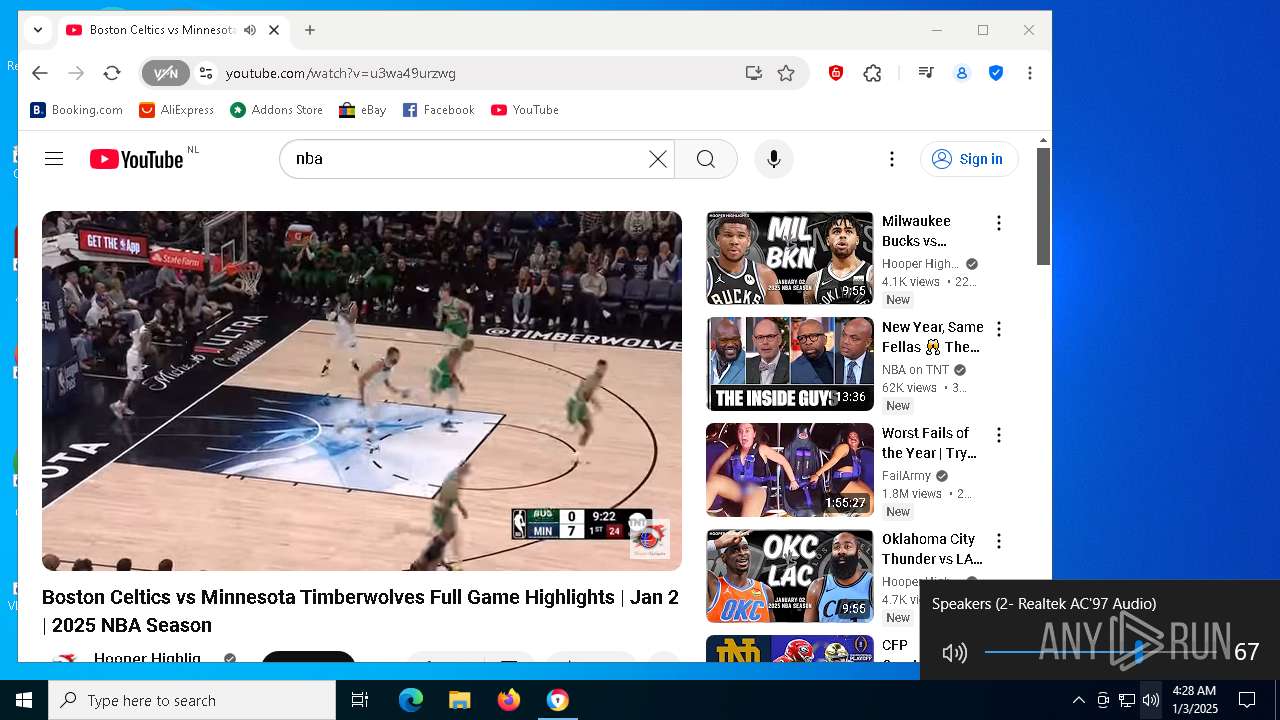
Task: Click the page vertical scrollbar
Action: [x=1043, y=206]
